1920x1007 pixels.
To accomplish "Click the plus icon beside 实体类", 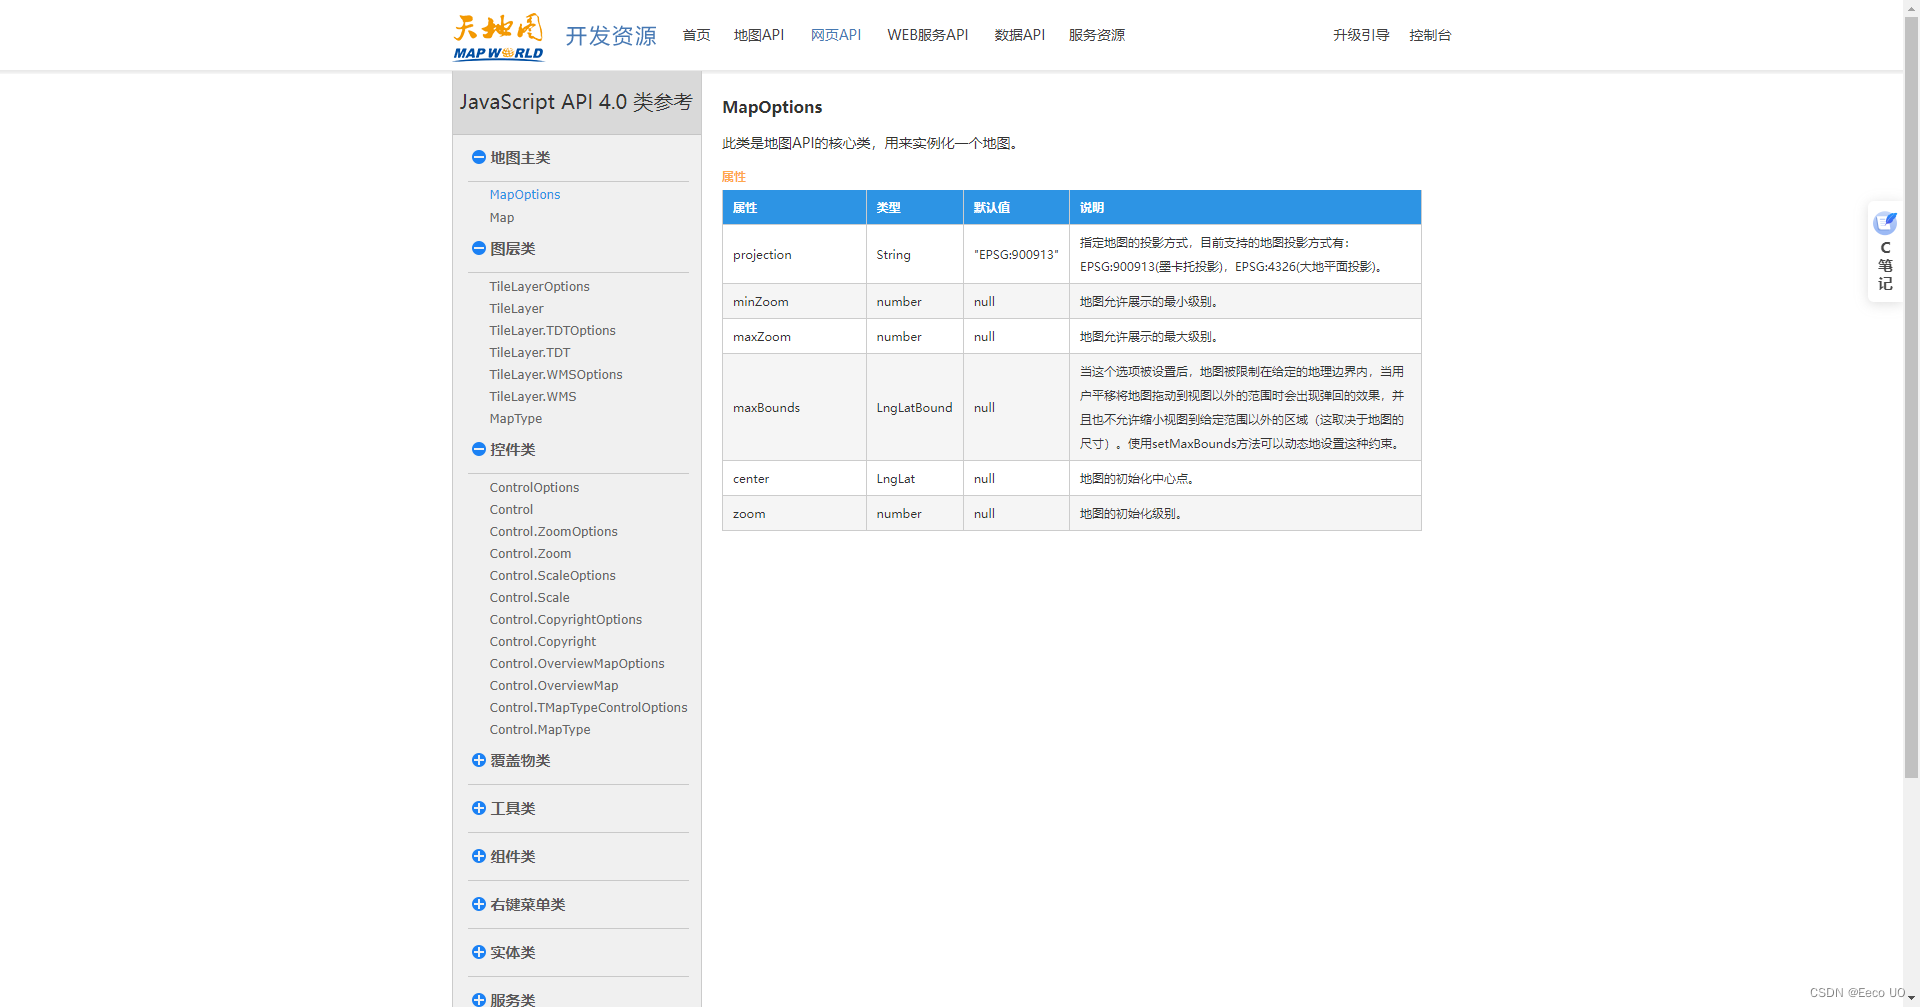I will click(x=478, y=952).
